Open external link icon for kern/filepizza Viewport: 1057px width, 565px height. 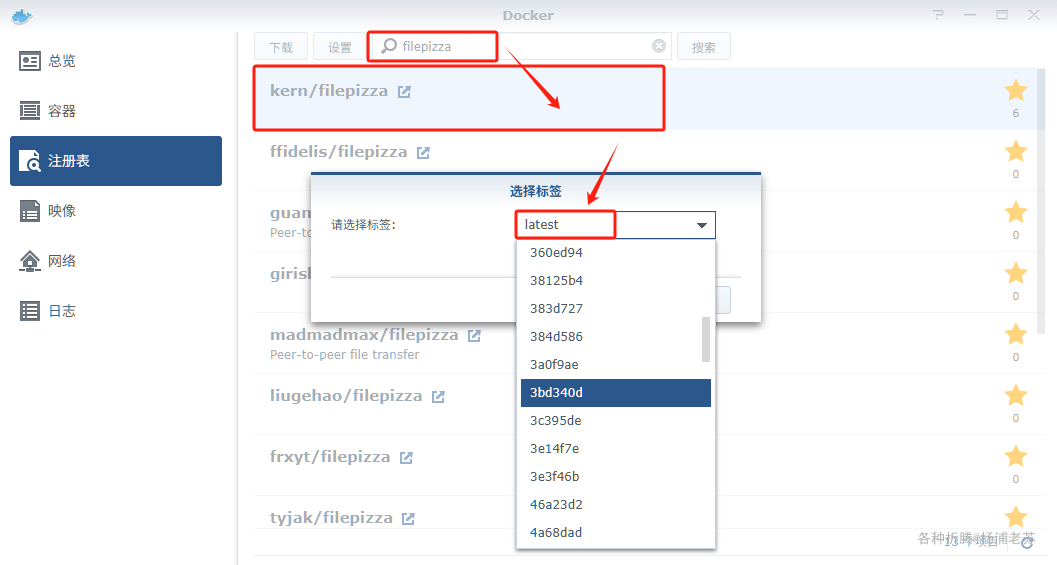coord(404,92)
